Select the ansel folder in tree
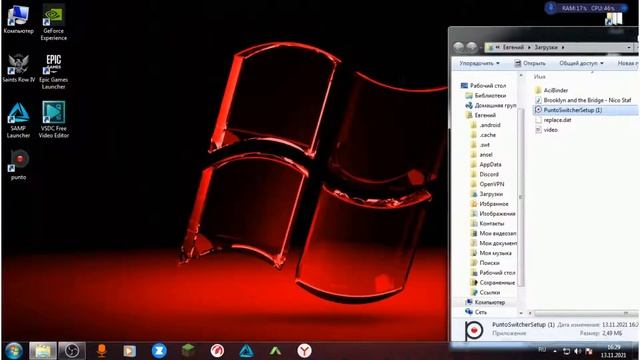Image resolution: width=640 pixels, height=360 pixels. click(482, 155)
